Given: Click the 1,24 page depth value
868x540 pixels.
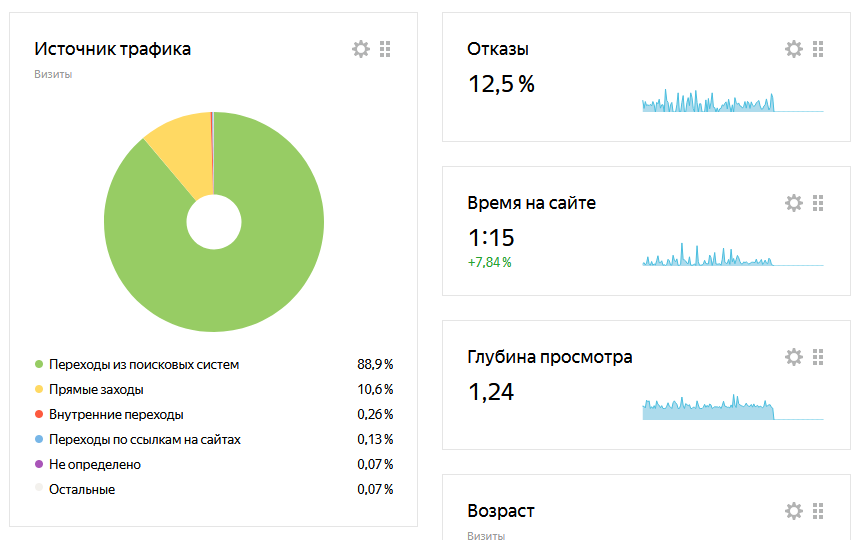Looking at the screenshot, I should click(491, 392).
